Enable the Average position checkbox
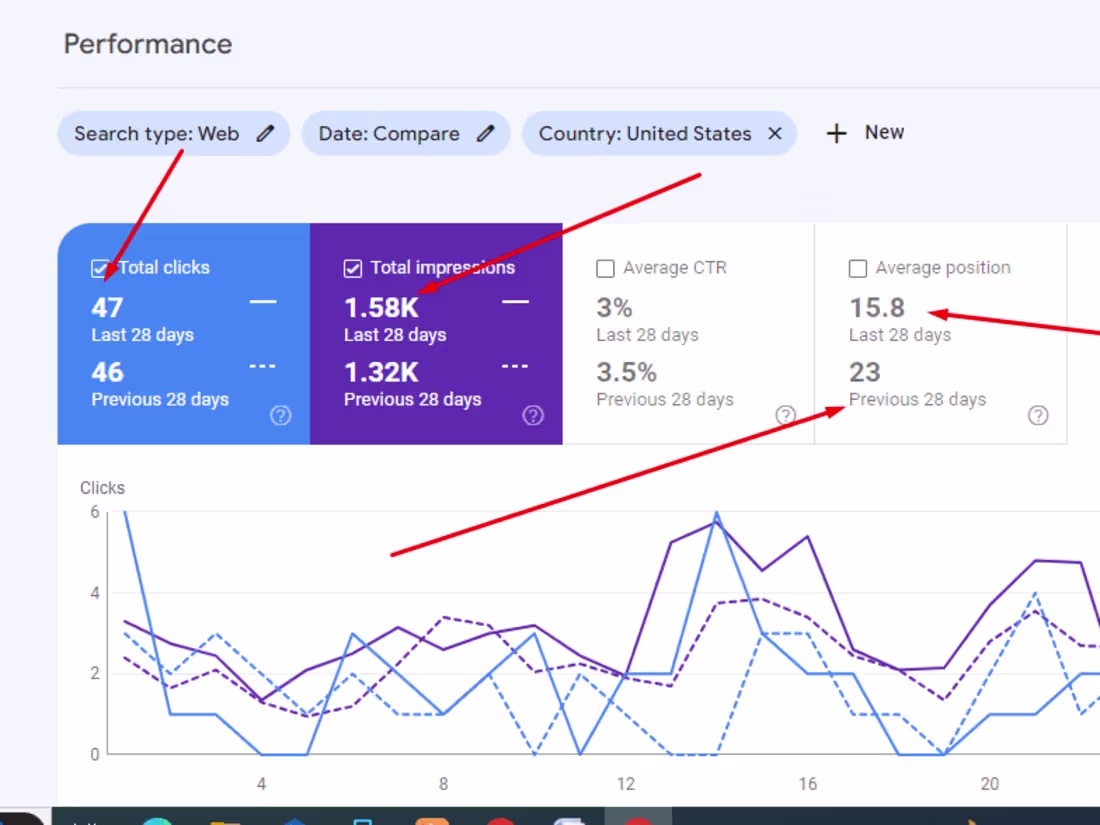Image resolution: width=1100 pixels, height=825 pixels. coord(857,268)
